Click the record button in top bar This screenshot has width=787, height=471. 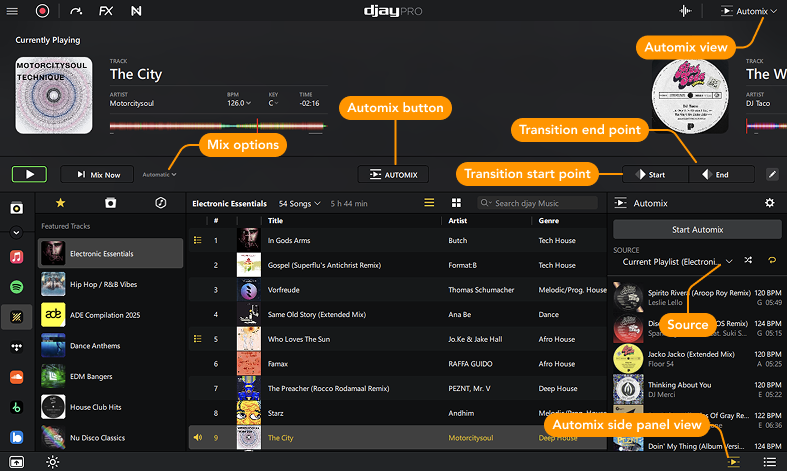(42, 11)
